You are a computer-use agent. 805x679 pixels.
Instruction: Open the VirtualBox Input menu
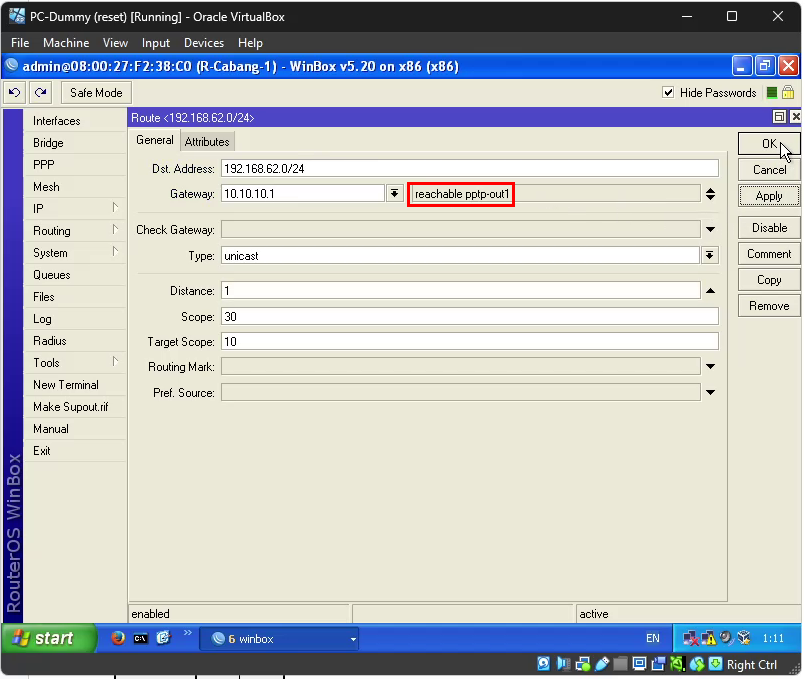(156, 43)
